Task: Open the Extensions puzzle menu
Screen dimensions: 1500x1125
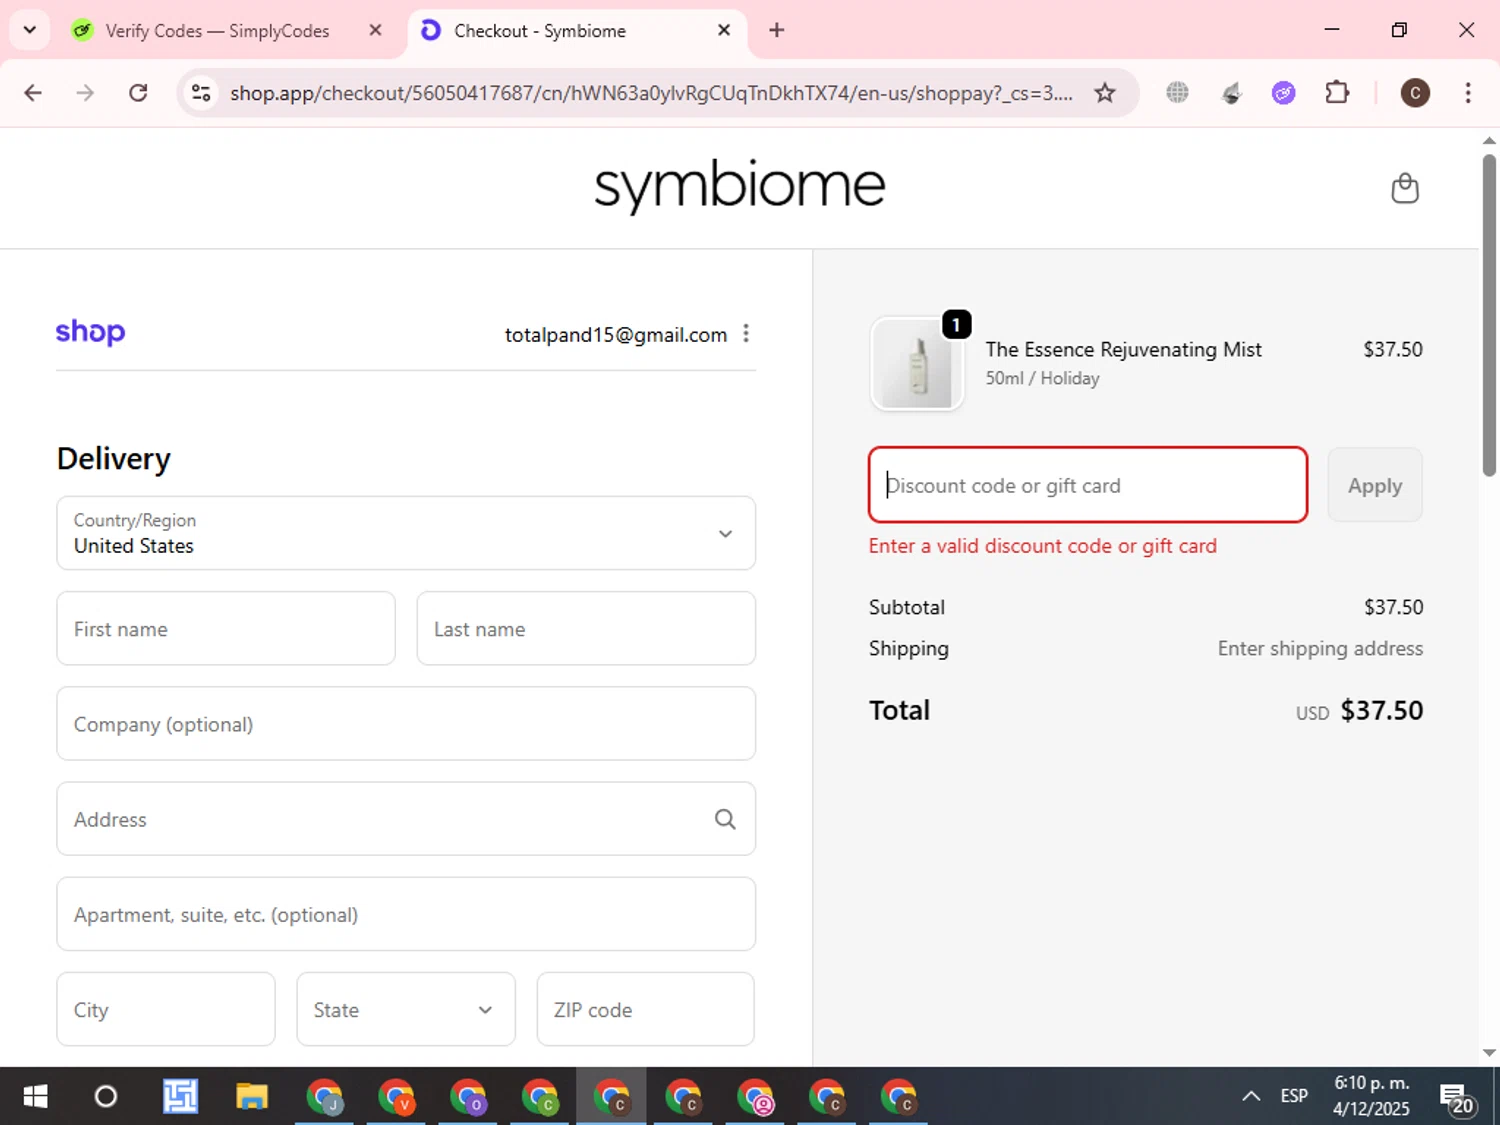Action: pos(1337,93)
